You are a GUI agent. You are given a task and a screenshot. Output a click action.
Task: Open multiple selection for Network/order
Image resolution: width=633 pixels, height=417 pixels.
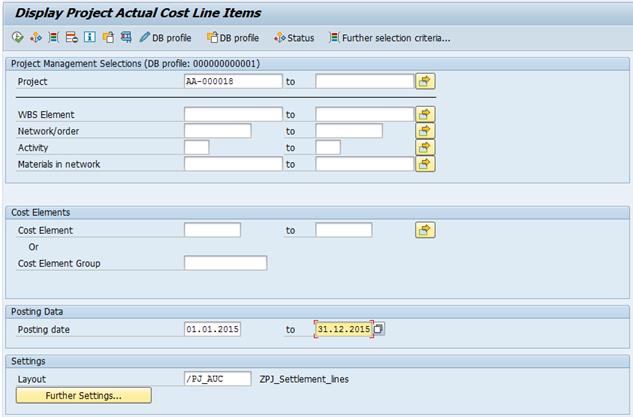(x=425, y=131)
